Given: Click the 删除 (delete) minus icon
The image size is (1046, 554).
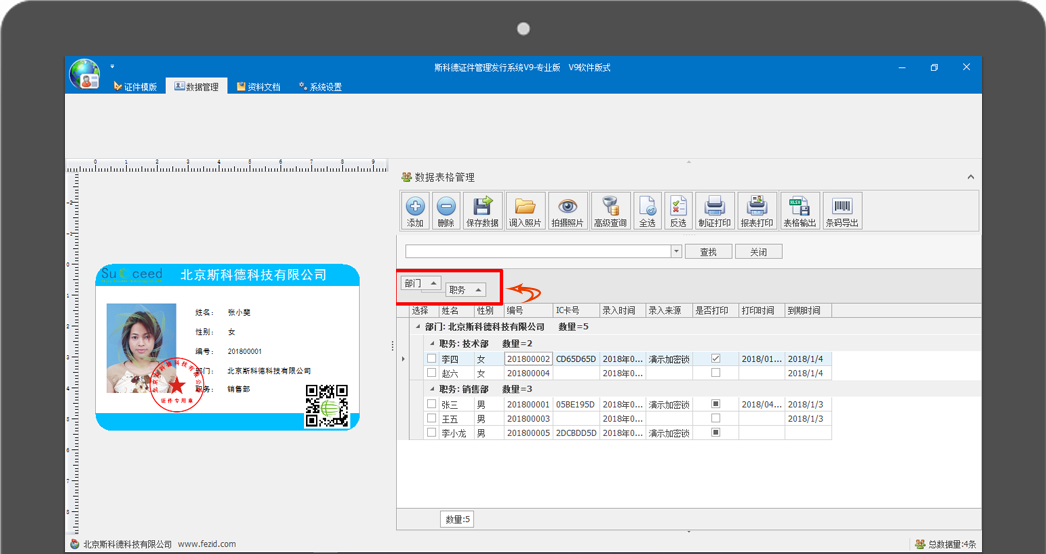Looking at the screenshot, I should click(x=446, y=206).
